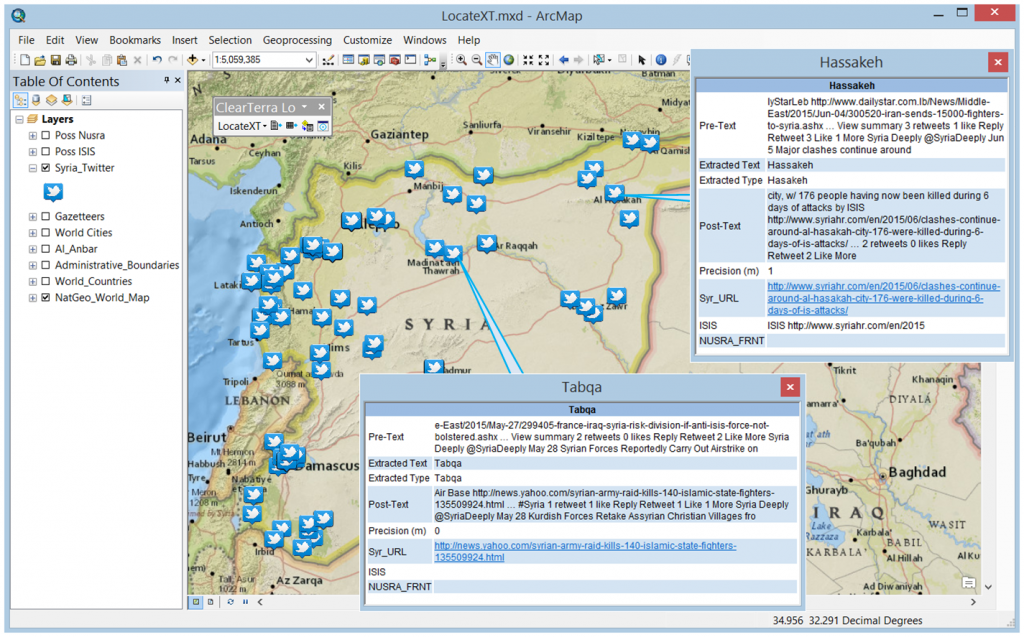Screen dimensions: 1024x637
Task: Choose the Select Elements arrow tool
Action: point(642,60)
